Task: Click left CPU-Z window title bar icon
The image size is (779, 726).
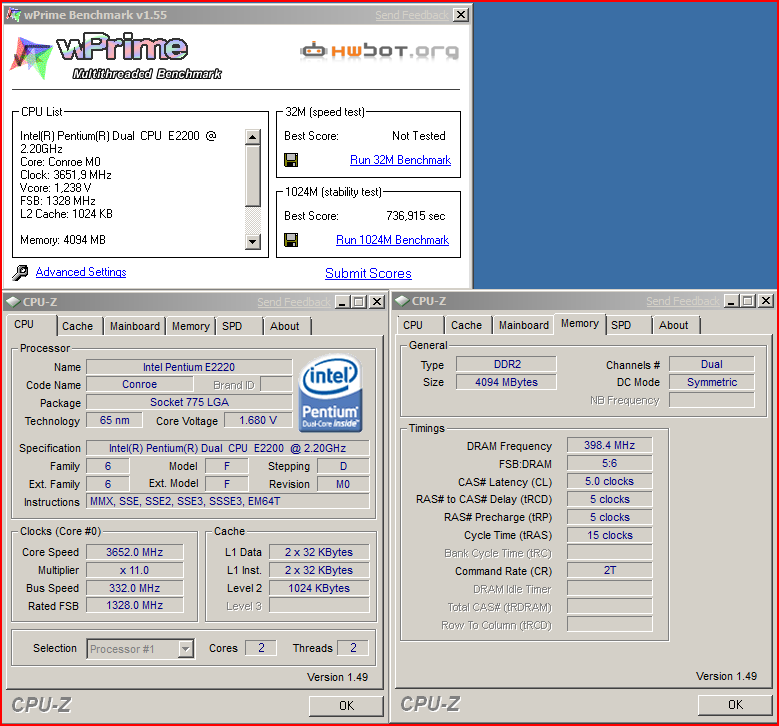Action: coord(13,302)
